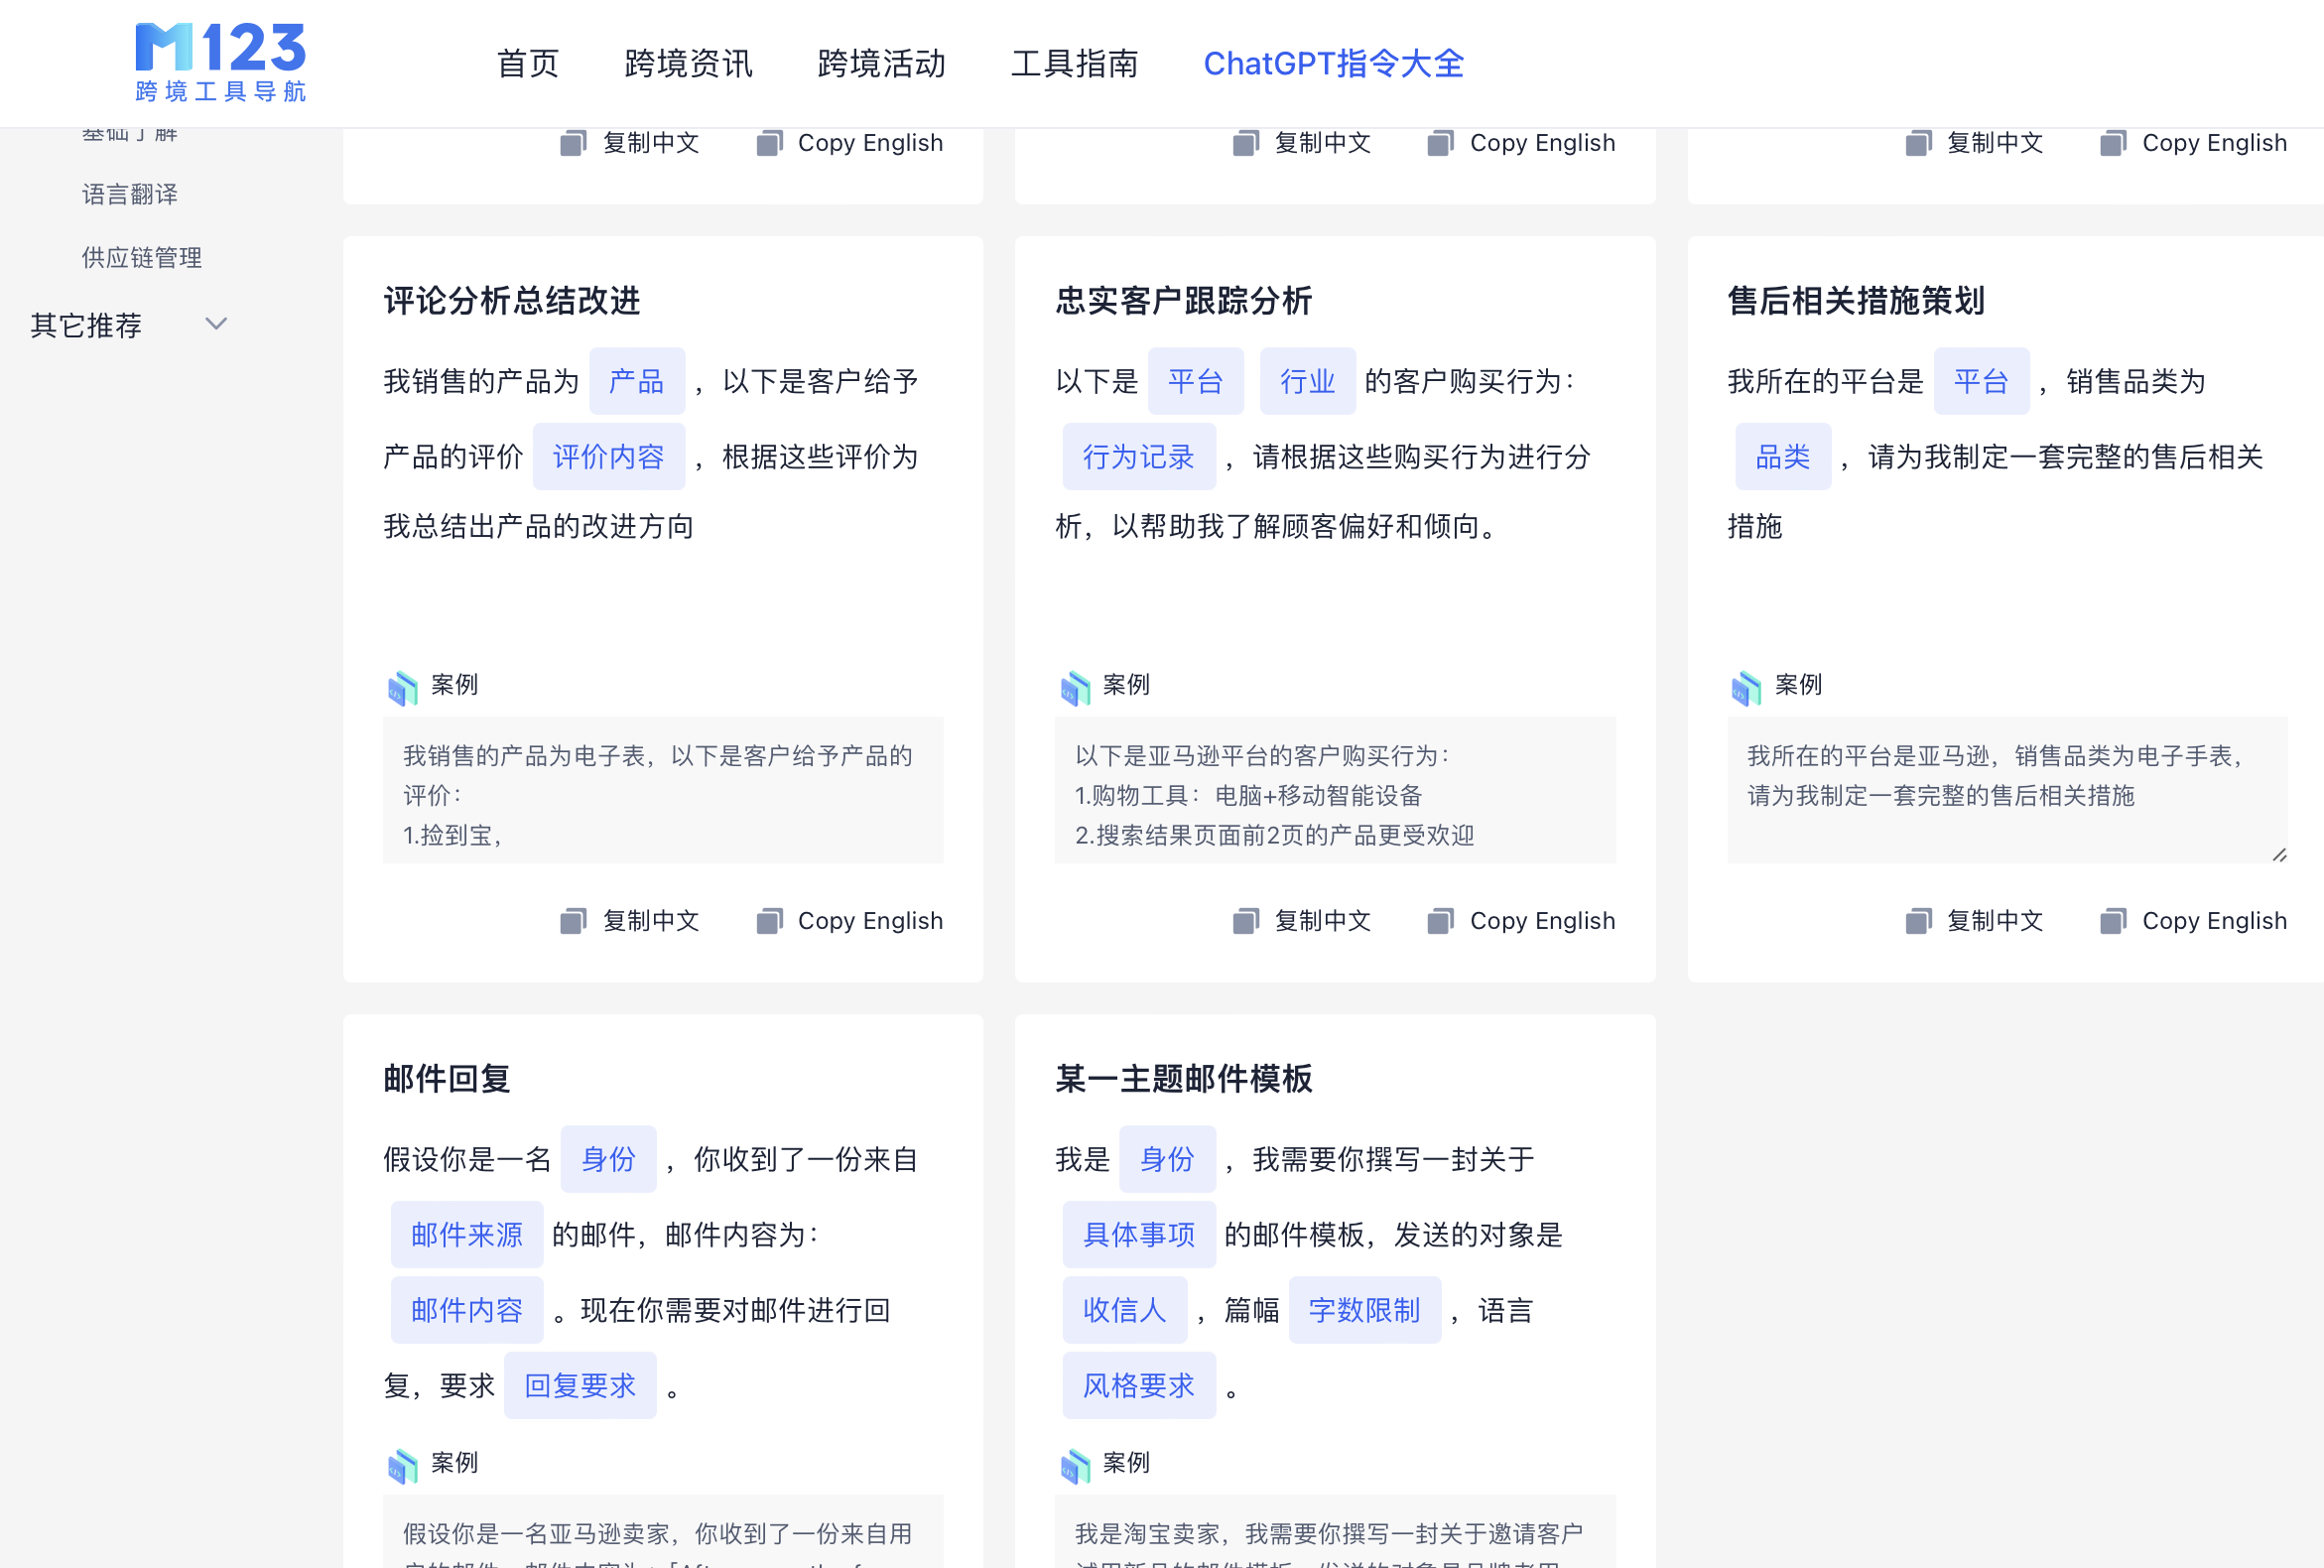Collapse the 其它推荐 sidebar section
The height and width of the screenshot is (1568, 2324).
[215, 324]
